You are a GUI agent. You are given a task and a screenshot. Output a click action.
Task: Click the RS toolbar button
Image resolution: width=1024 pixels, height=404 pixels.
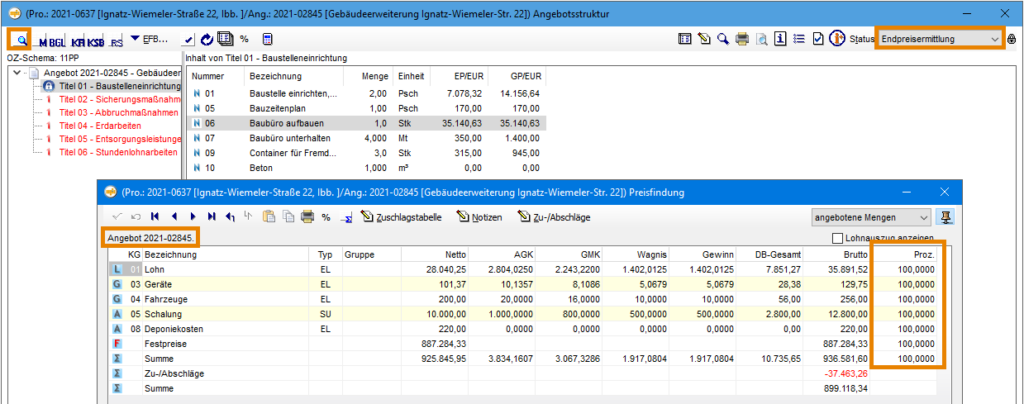[116, 42]
